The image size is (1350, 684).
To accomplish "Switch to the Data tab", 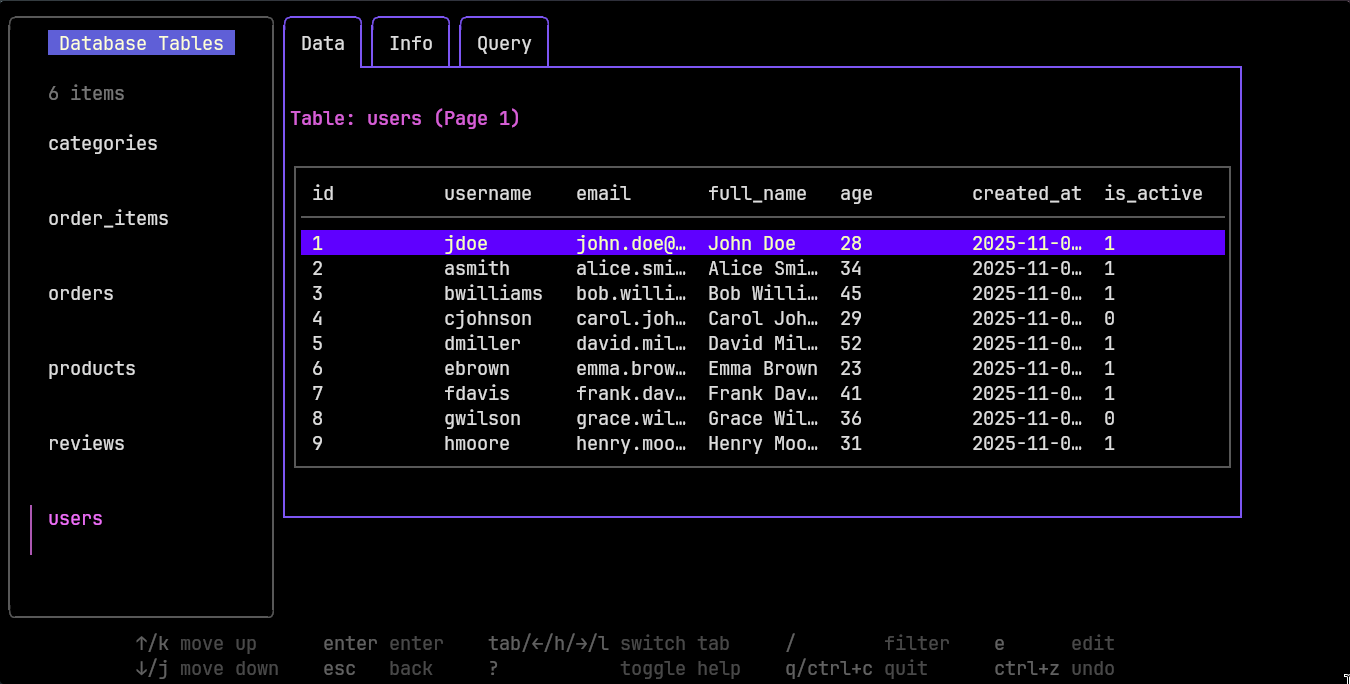I will tap(323, 43).
